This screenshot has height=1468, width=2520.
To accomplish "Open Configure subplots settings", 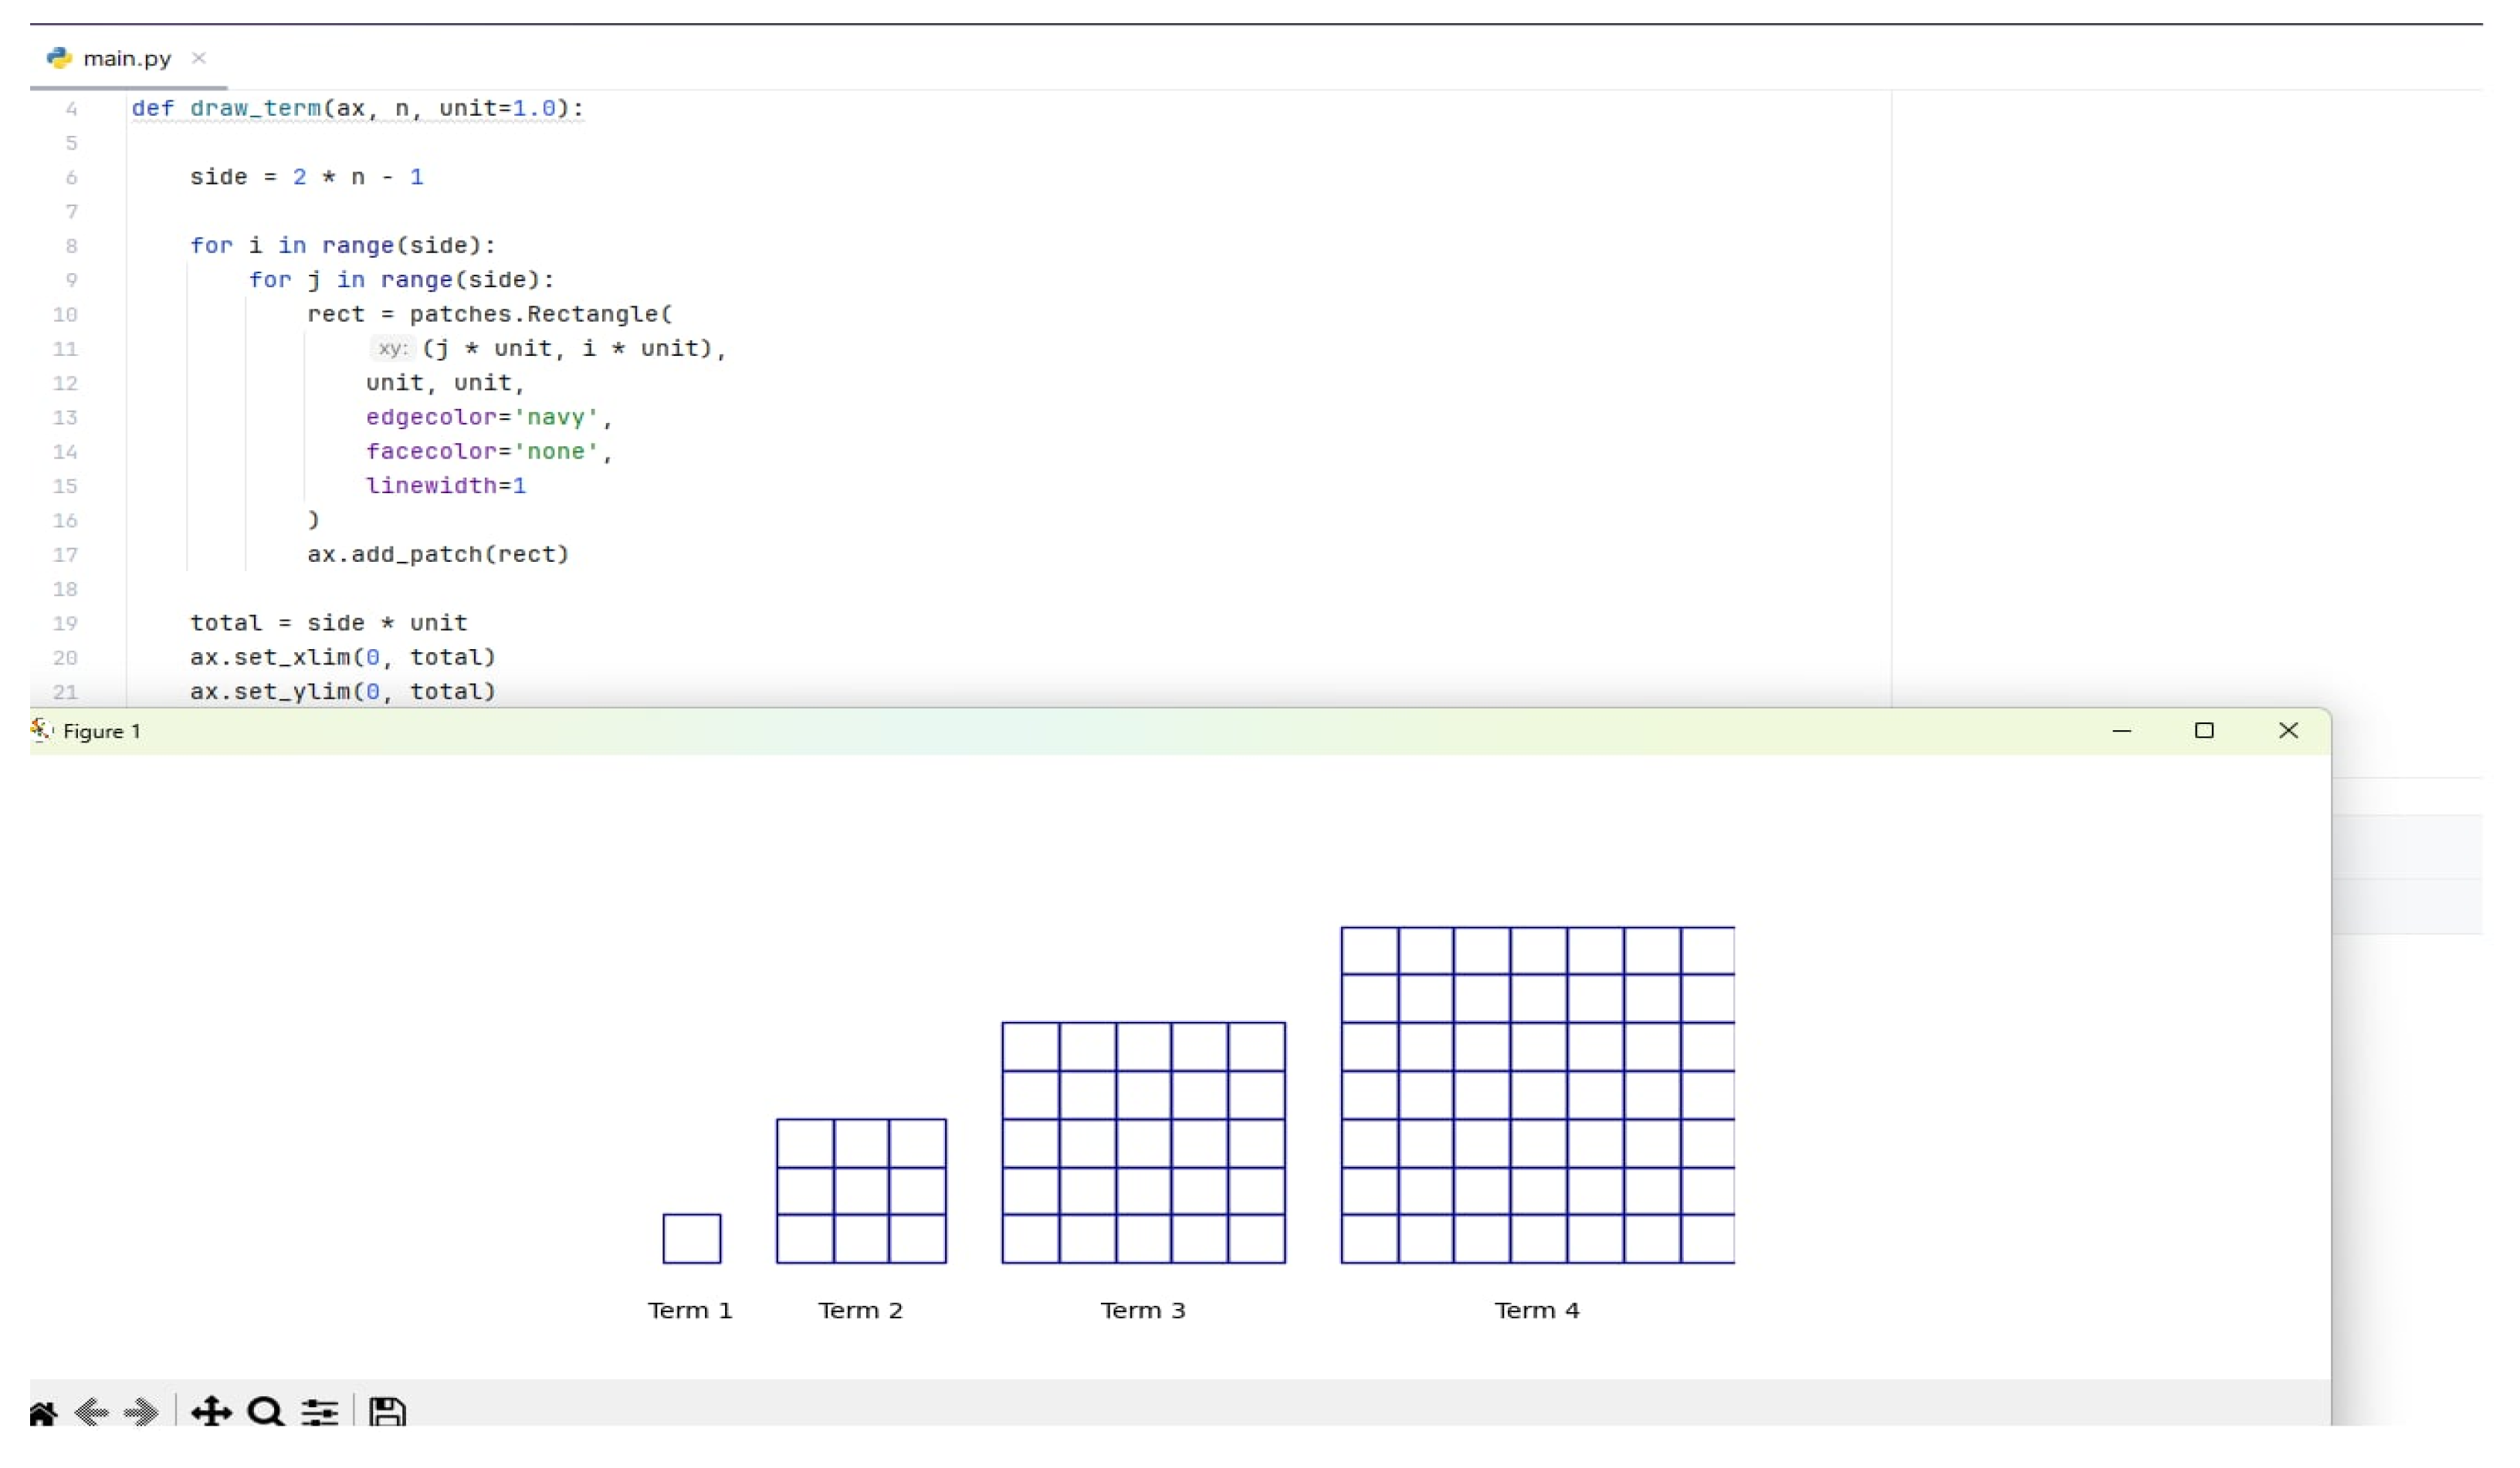I will tap(320, 1412).
